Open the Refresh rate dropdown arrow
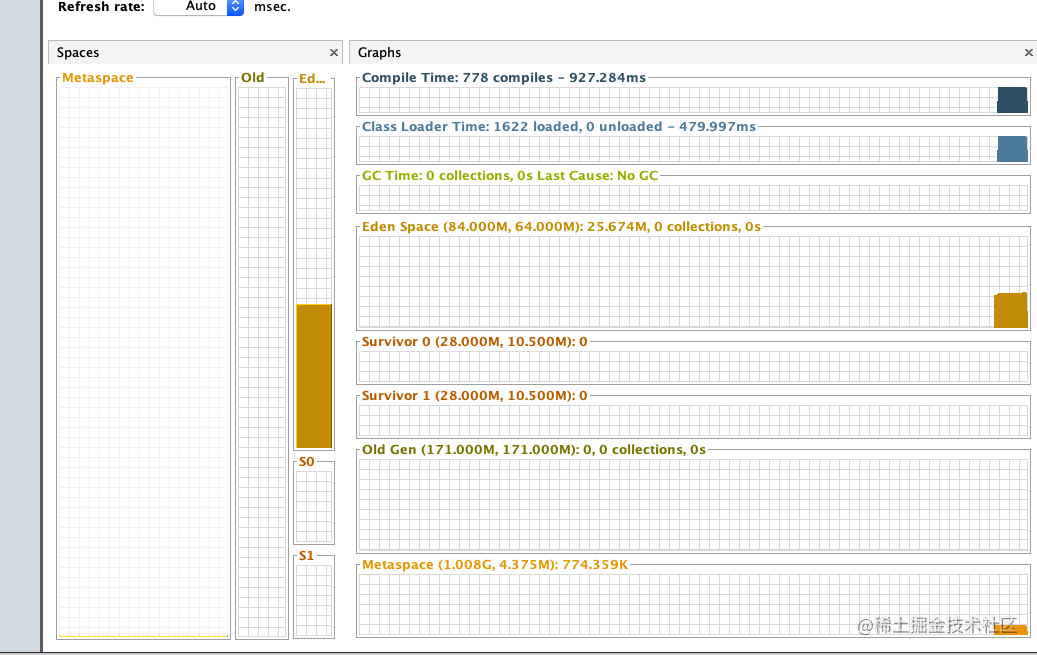The image size is (1037, 655). click(235, 7)
